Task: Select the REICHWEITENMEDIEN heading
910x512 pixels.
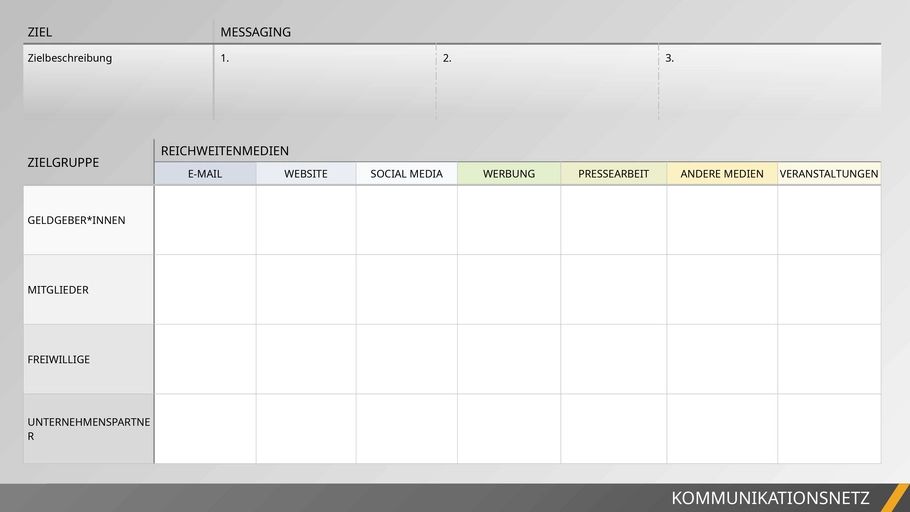Action: 225,151
